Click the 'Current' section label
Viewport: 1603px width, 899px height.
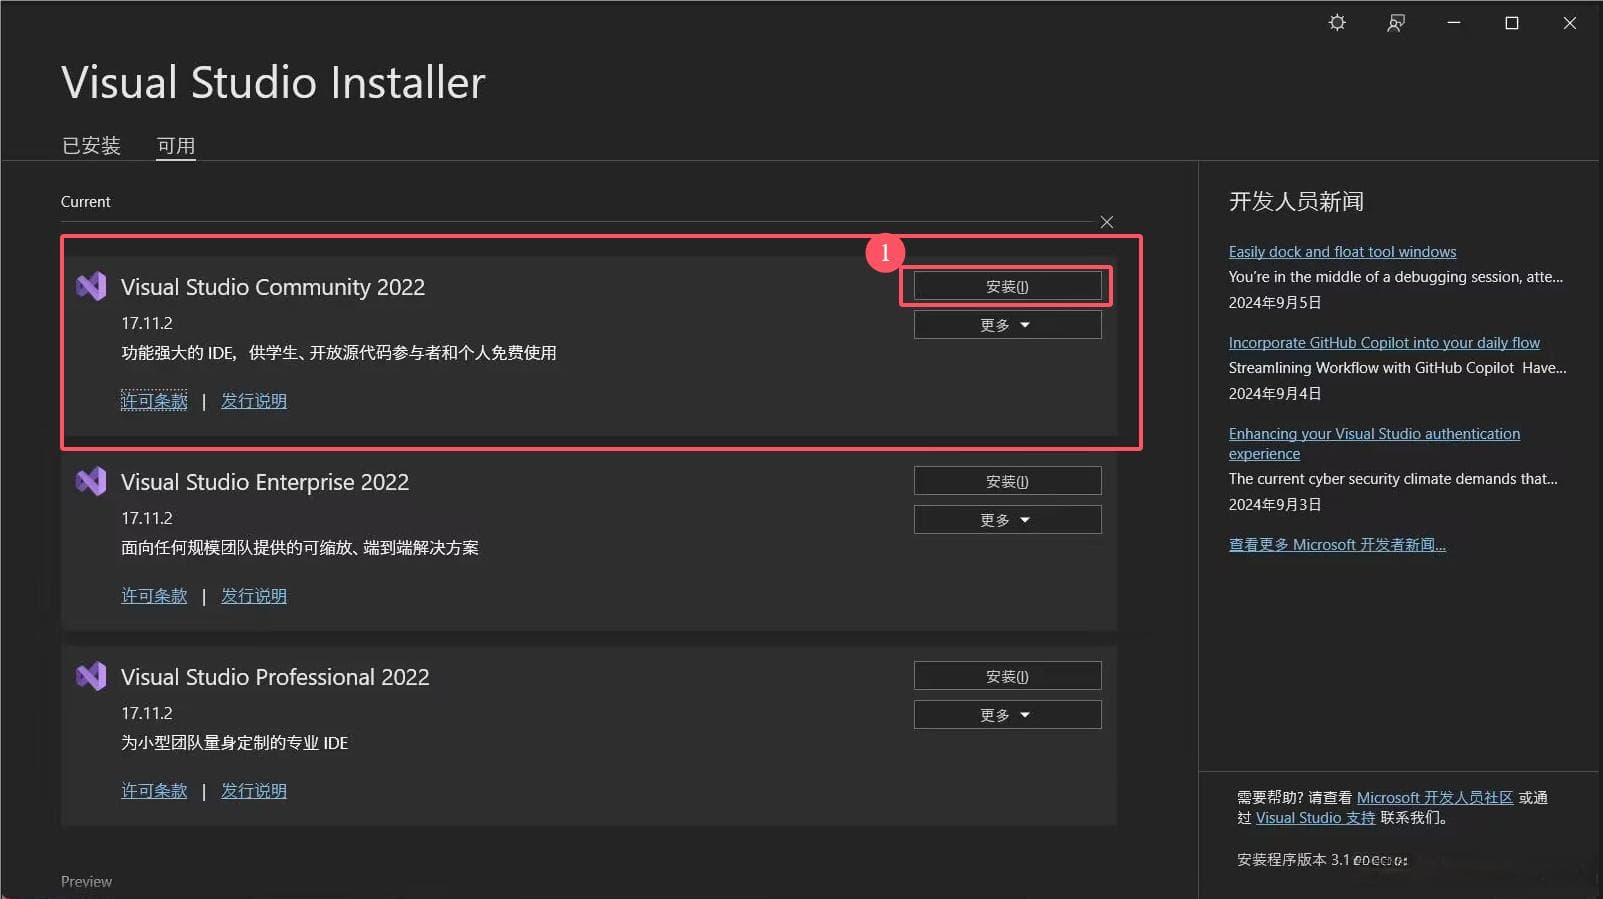[x=85, y=202]
